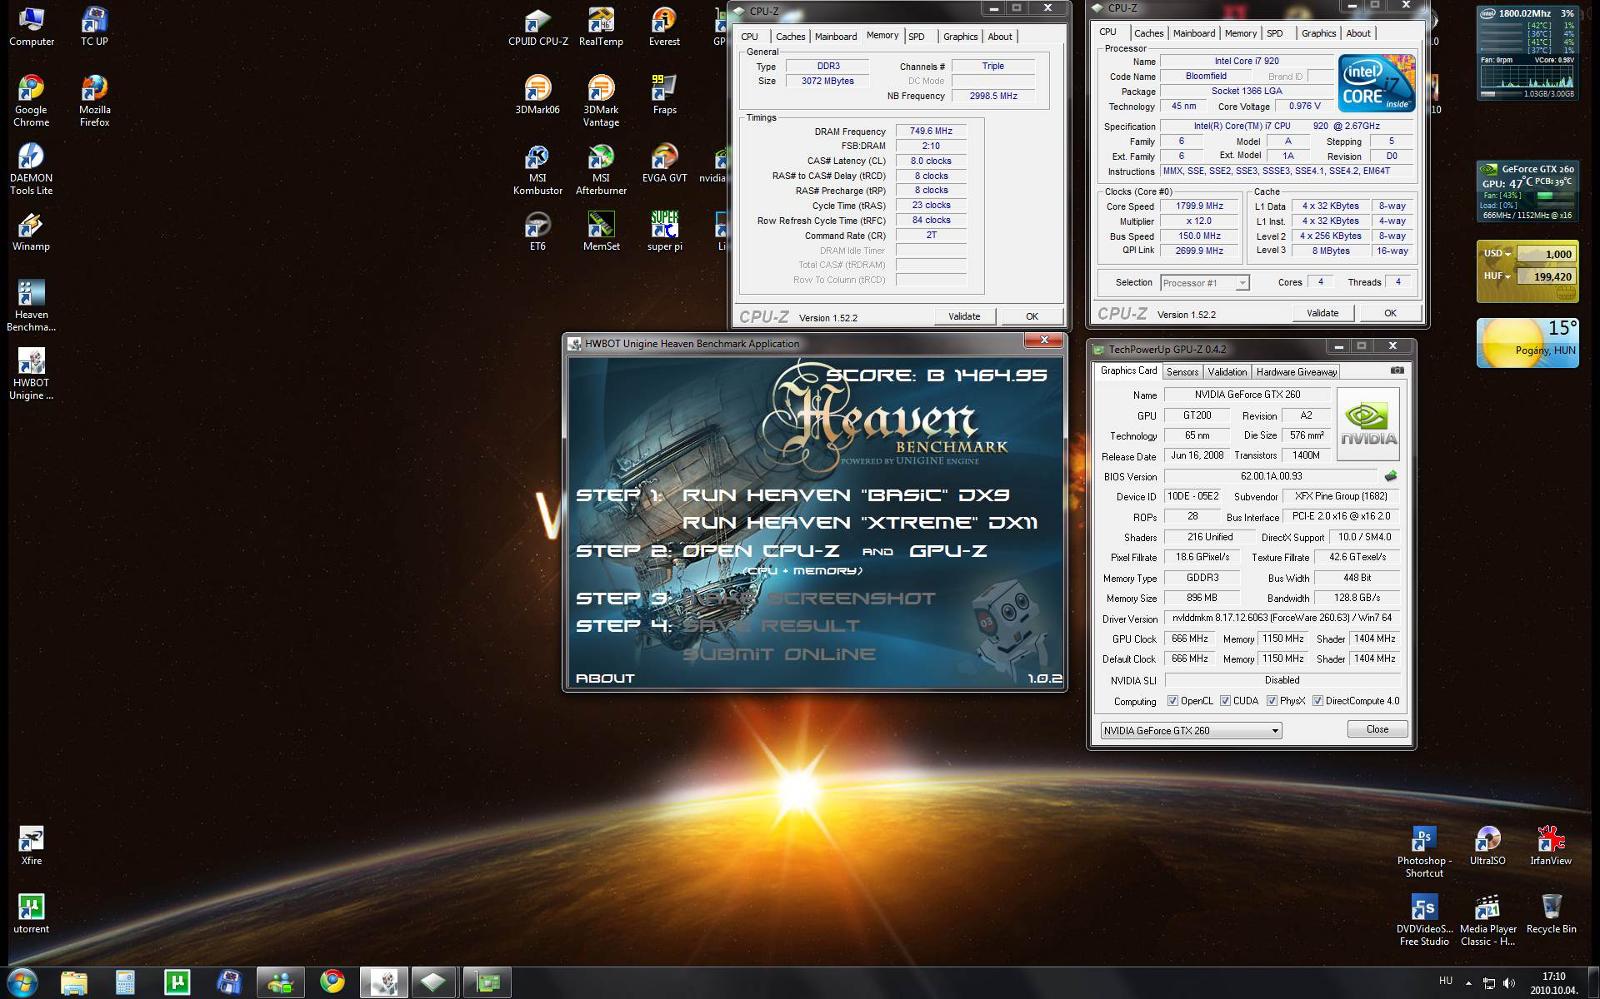
Task: Open the Computer desktop icon
Action: tap(31, 27)
